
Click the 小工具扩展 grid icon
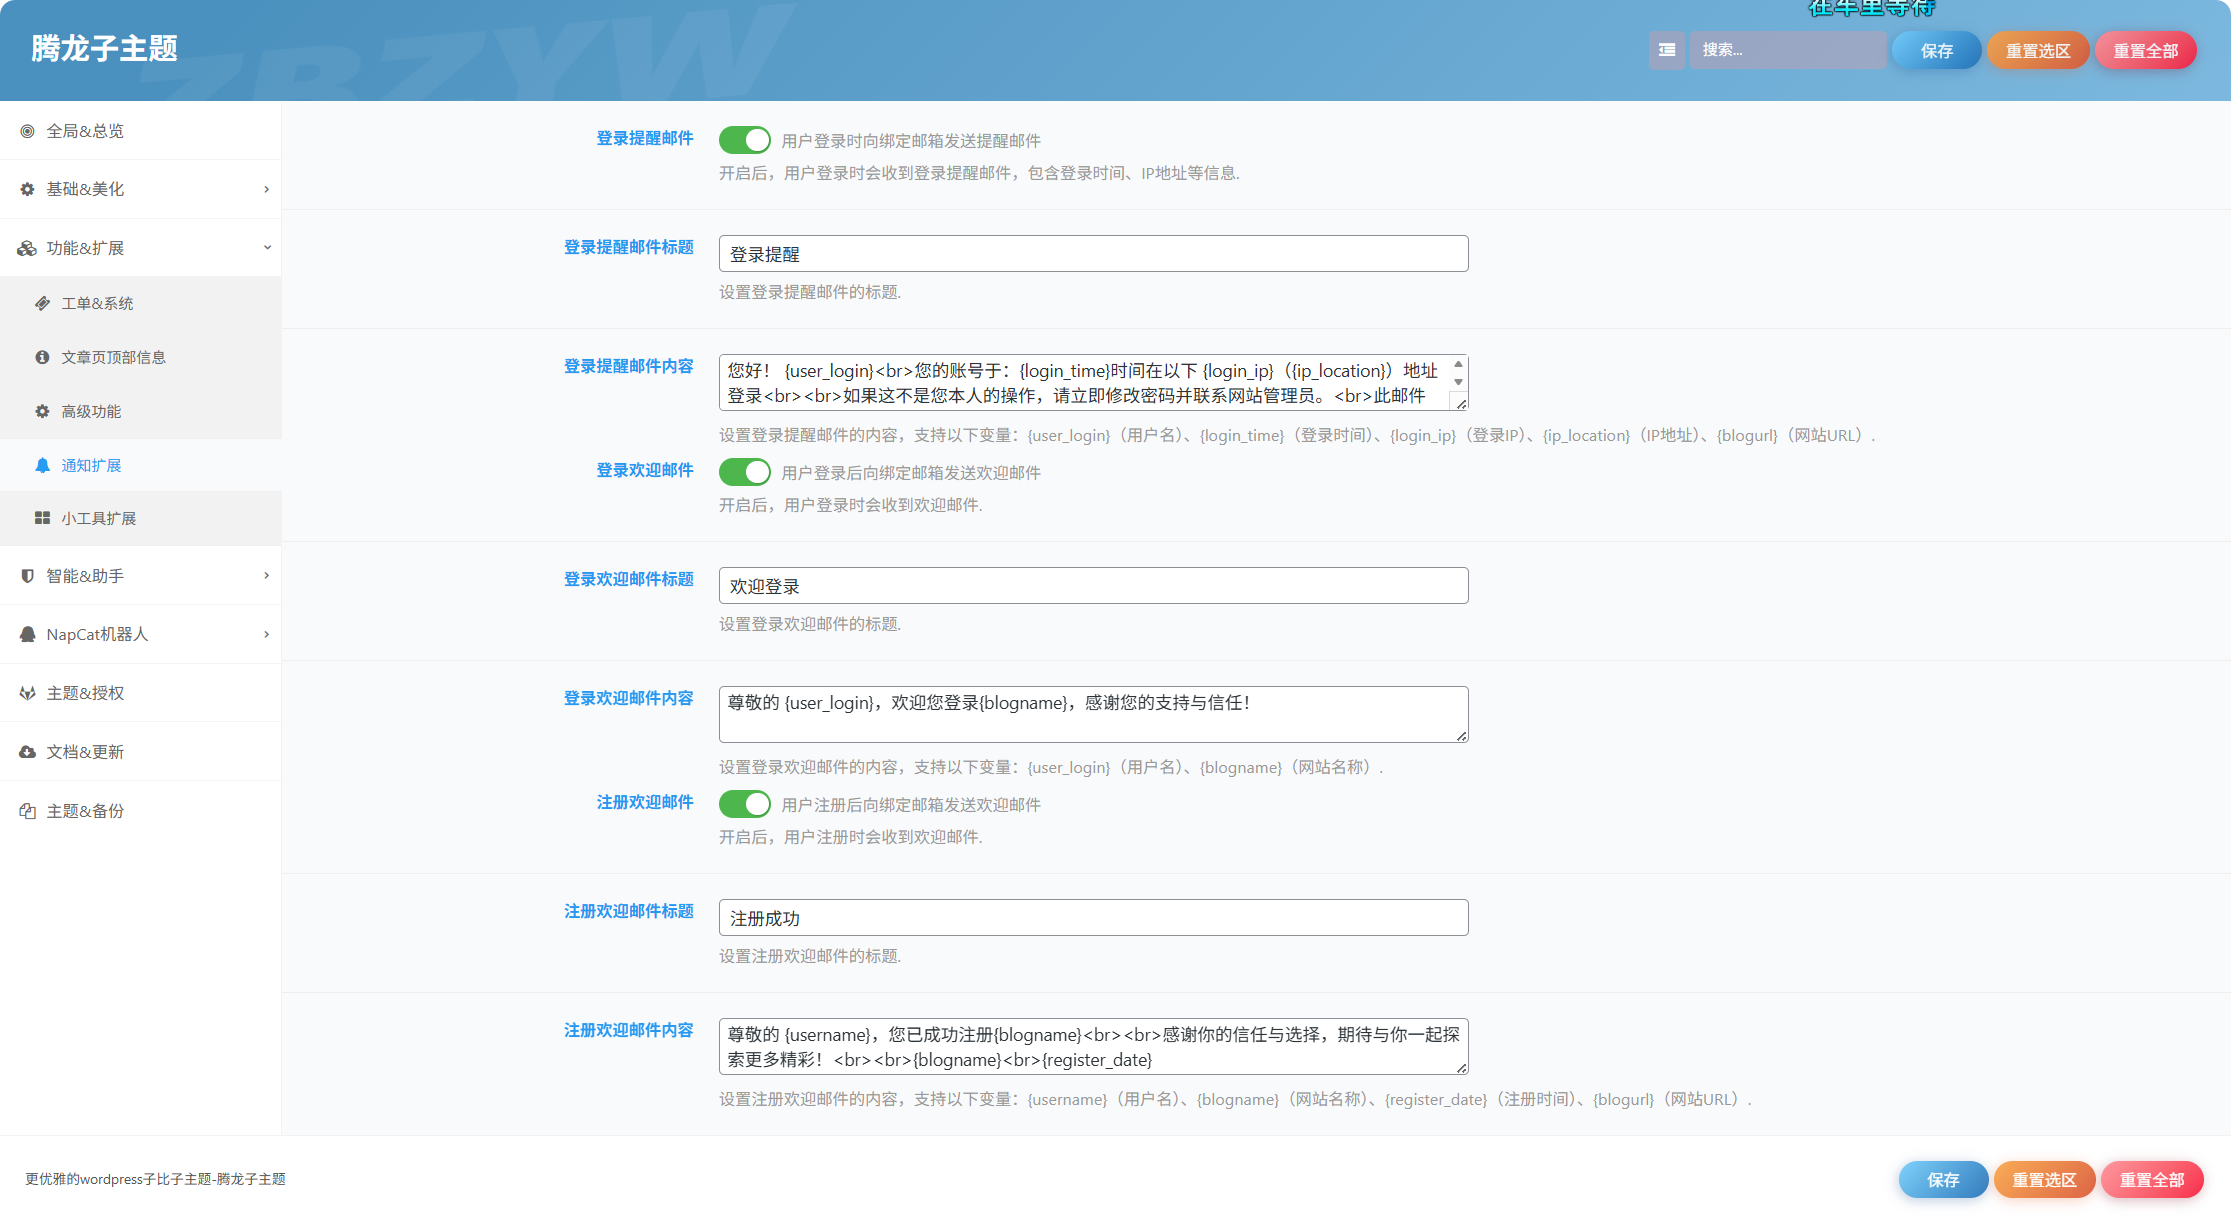pyautogui.click(x=42, y=518)
